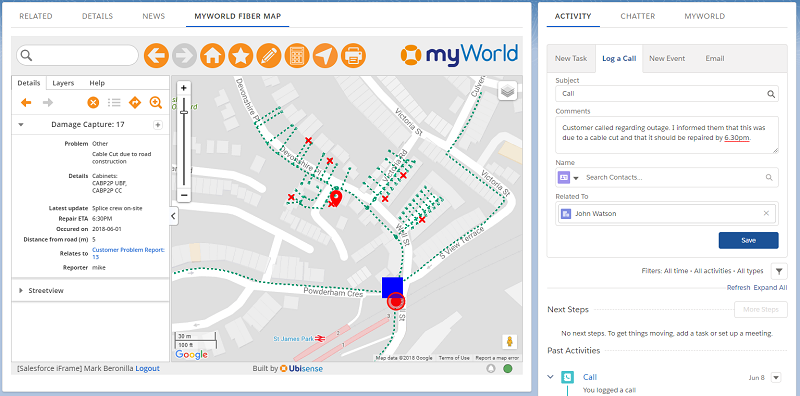Switch to the Related tab

pos(36,16)
